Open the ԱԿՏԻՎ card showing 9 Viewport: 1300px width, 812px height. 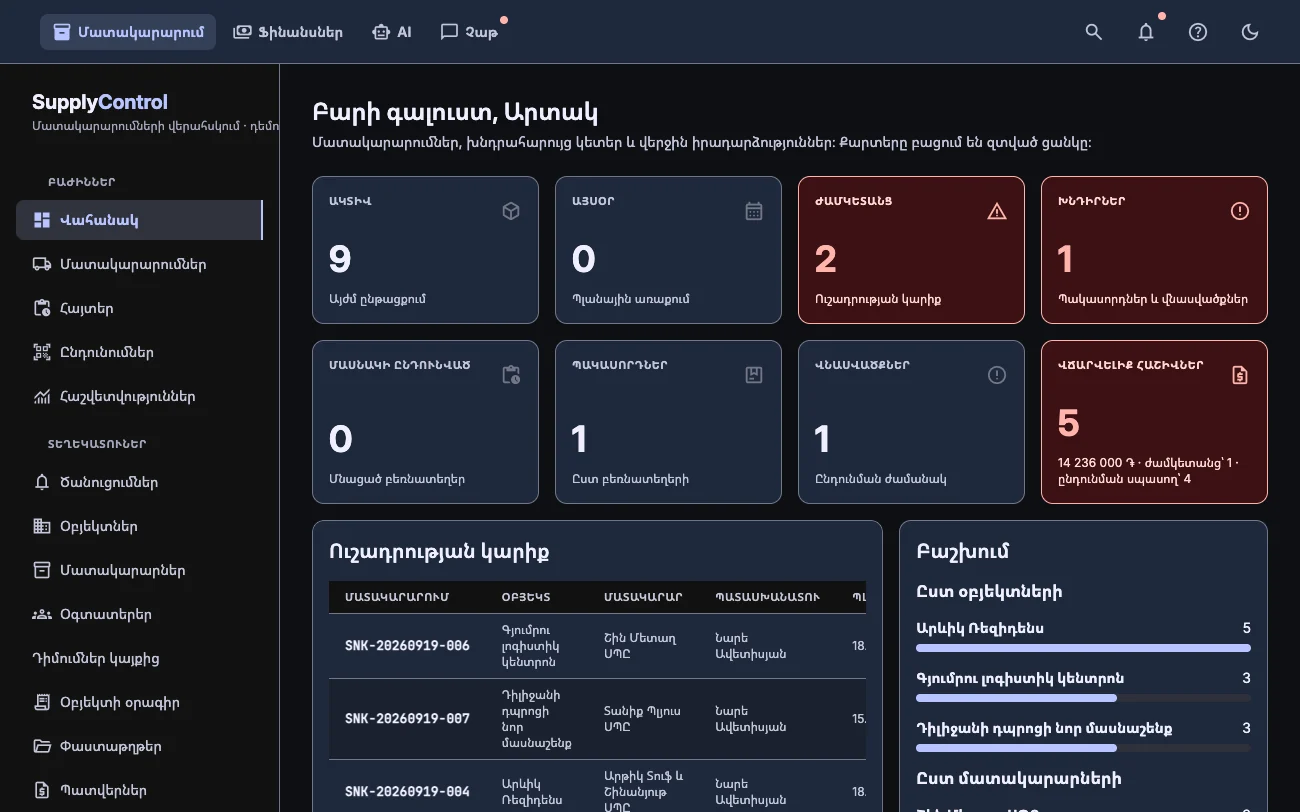[425, 250]
